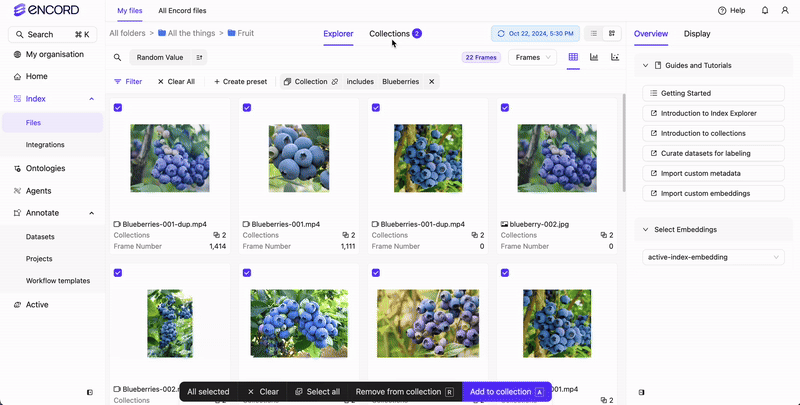Viewport: 800px width, 405px height.
Task: Click Add to collection button
Action: [x=507, y=392]
